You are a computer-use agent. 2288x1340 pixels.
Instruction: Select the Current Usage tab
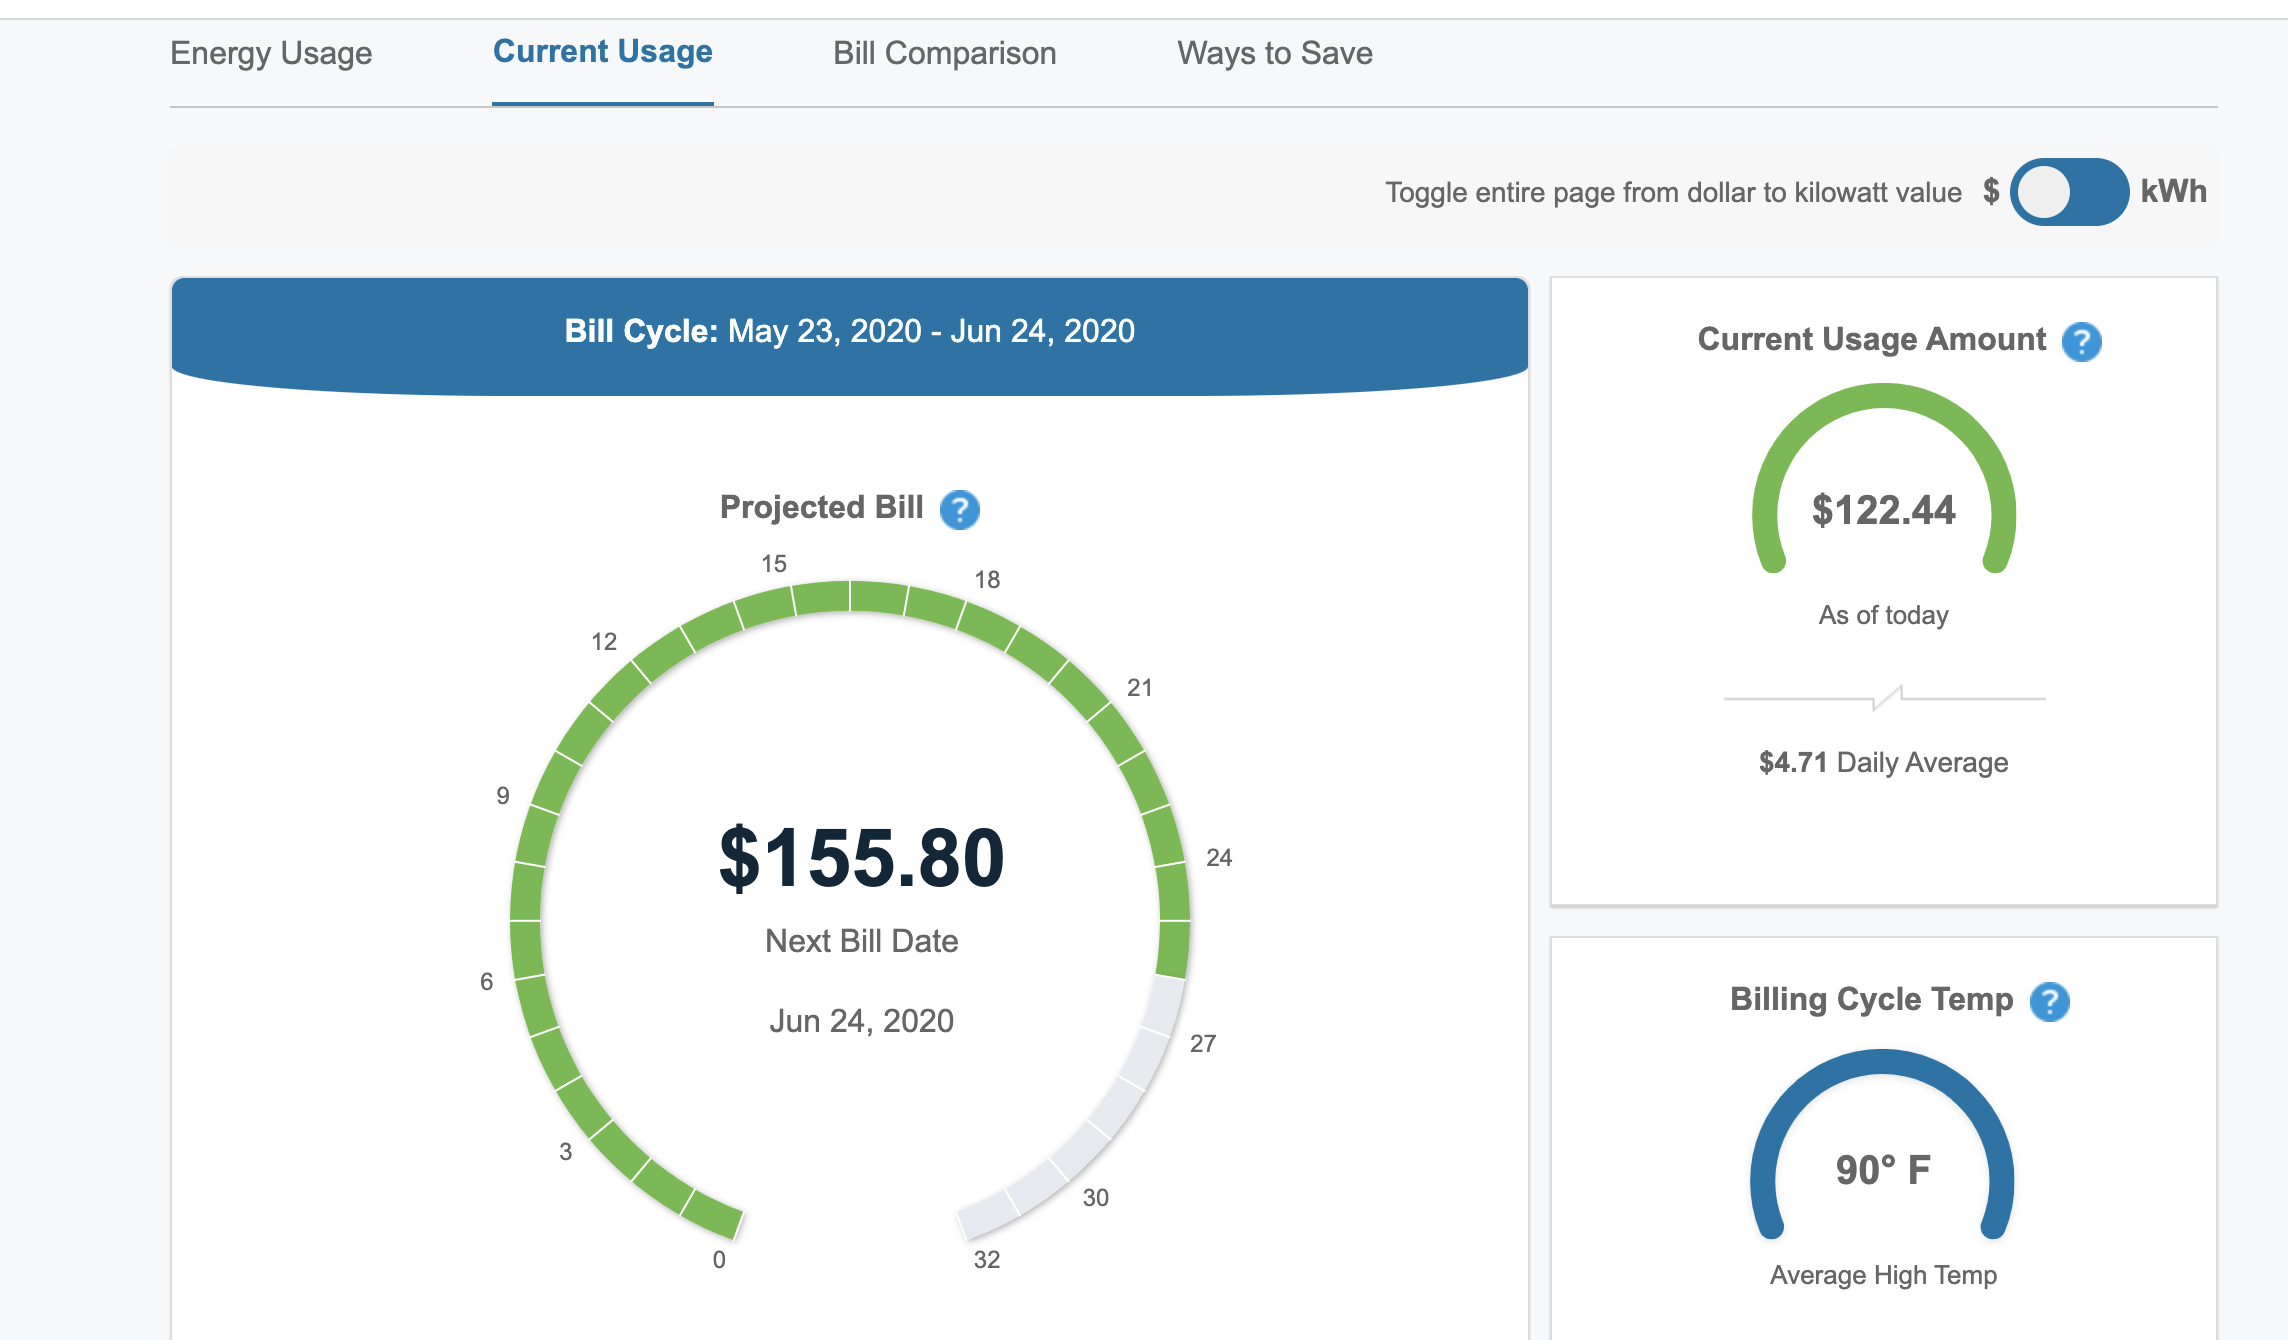(x=602, y=52)
